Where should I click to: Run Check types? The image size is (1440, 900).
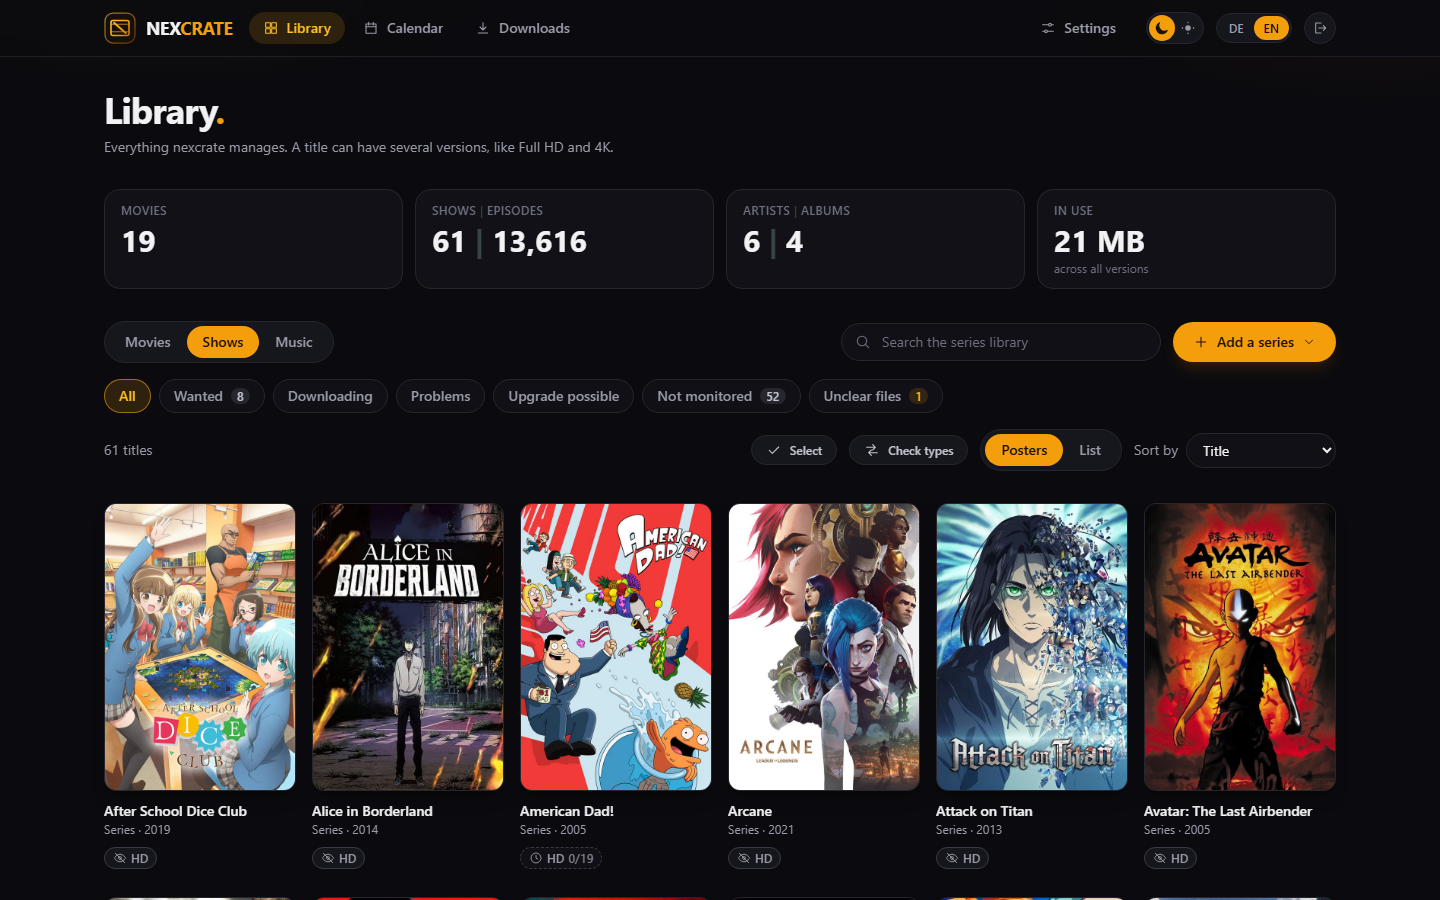[x=909, y=451]
